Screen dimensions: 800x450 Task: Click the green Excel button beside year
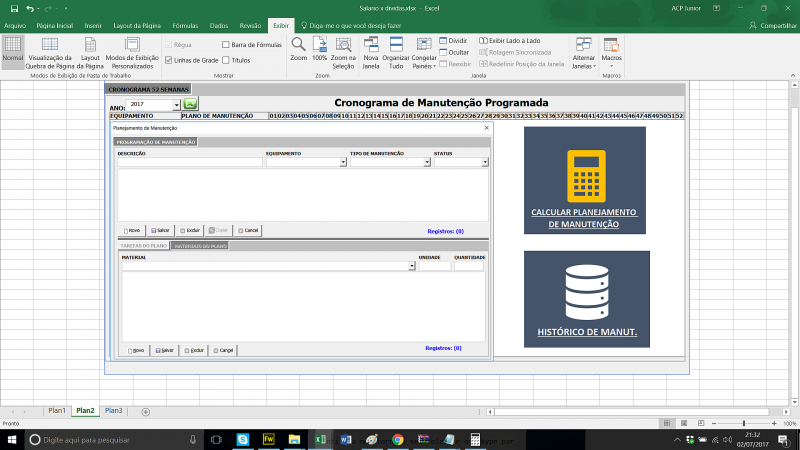tap(191, 104)
